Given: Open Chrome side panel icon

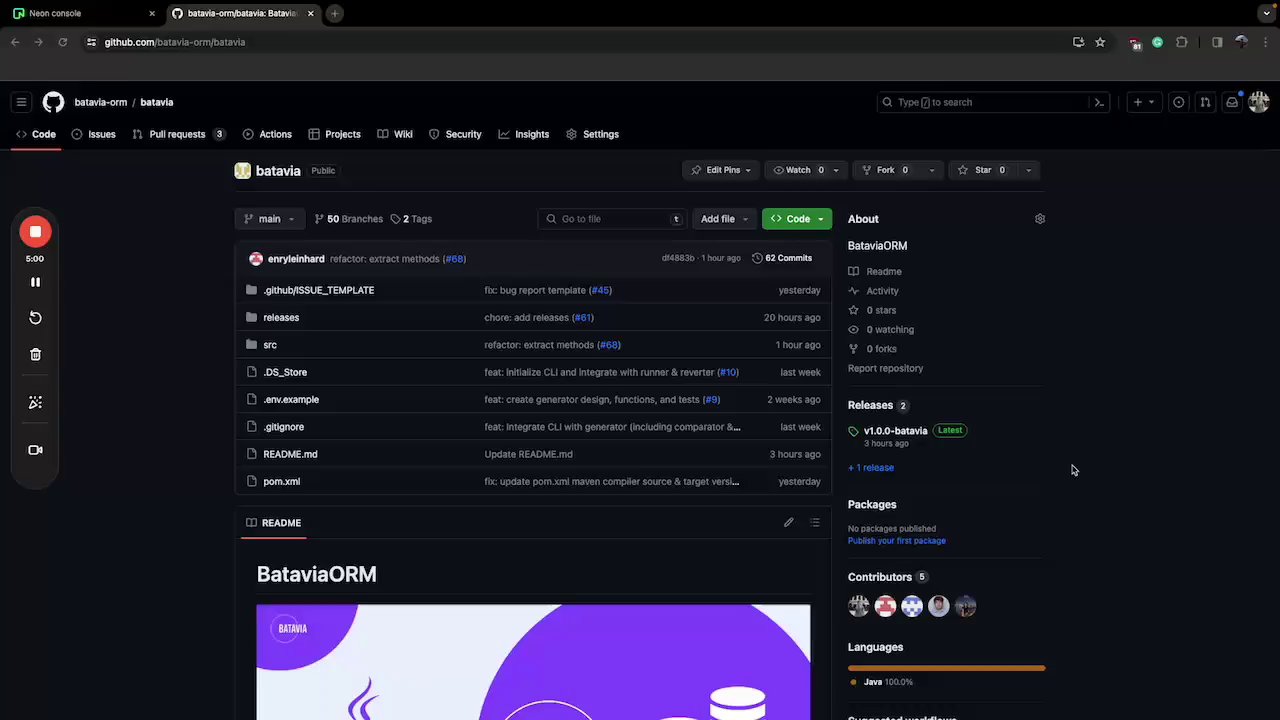Looking at the screenshot, I should pos(1217,42).
